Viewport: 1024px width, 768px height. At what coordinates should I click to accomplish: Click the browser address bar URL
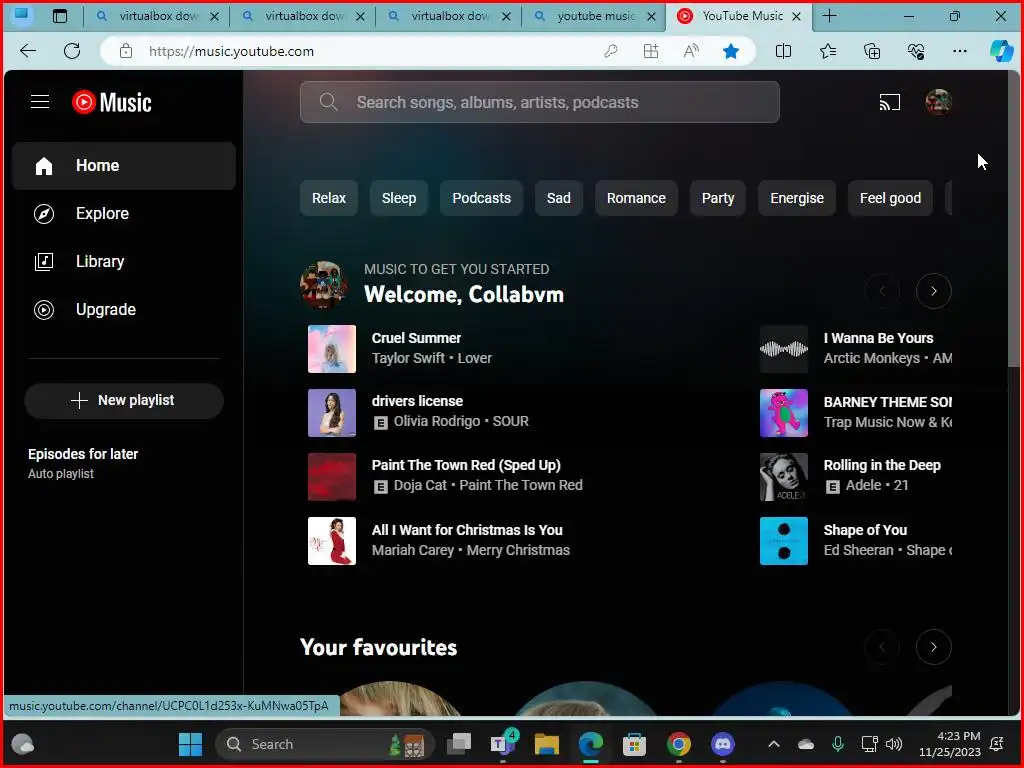tap(231, 51)
